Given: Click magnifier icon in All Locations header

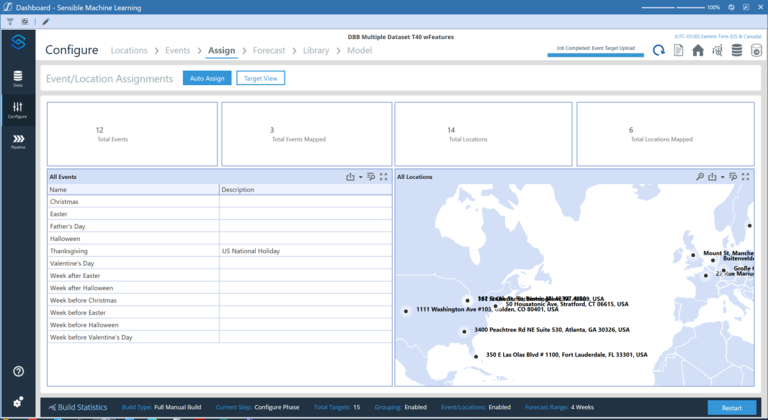Looking at the screenshot, I should pyautogui.click(x=700, y=177).
